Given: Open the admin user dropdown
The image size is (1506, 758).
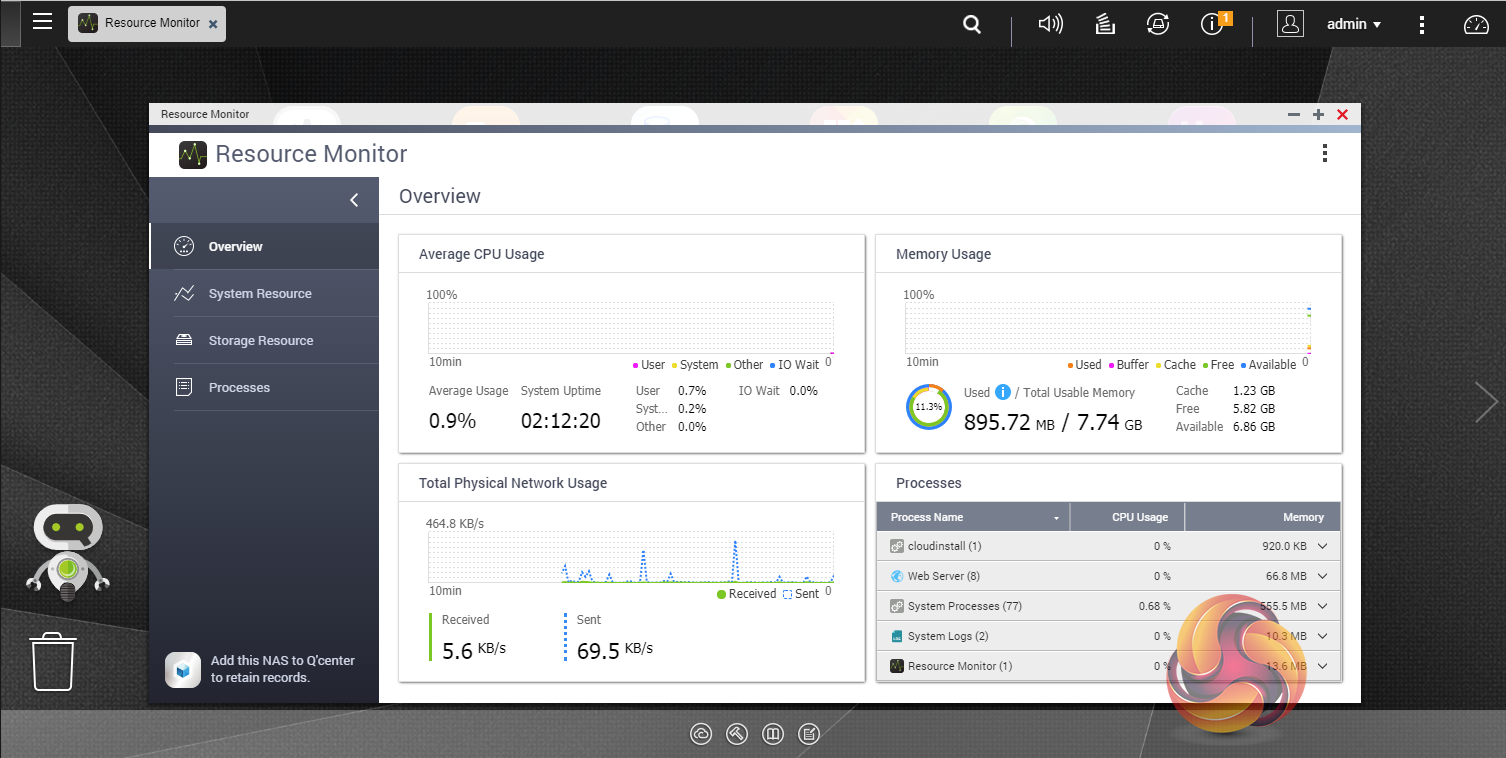Looking at the screenshot, I should pos(1353,24).
